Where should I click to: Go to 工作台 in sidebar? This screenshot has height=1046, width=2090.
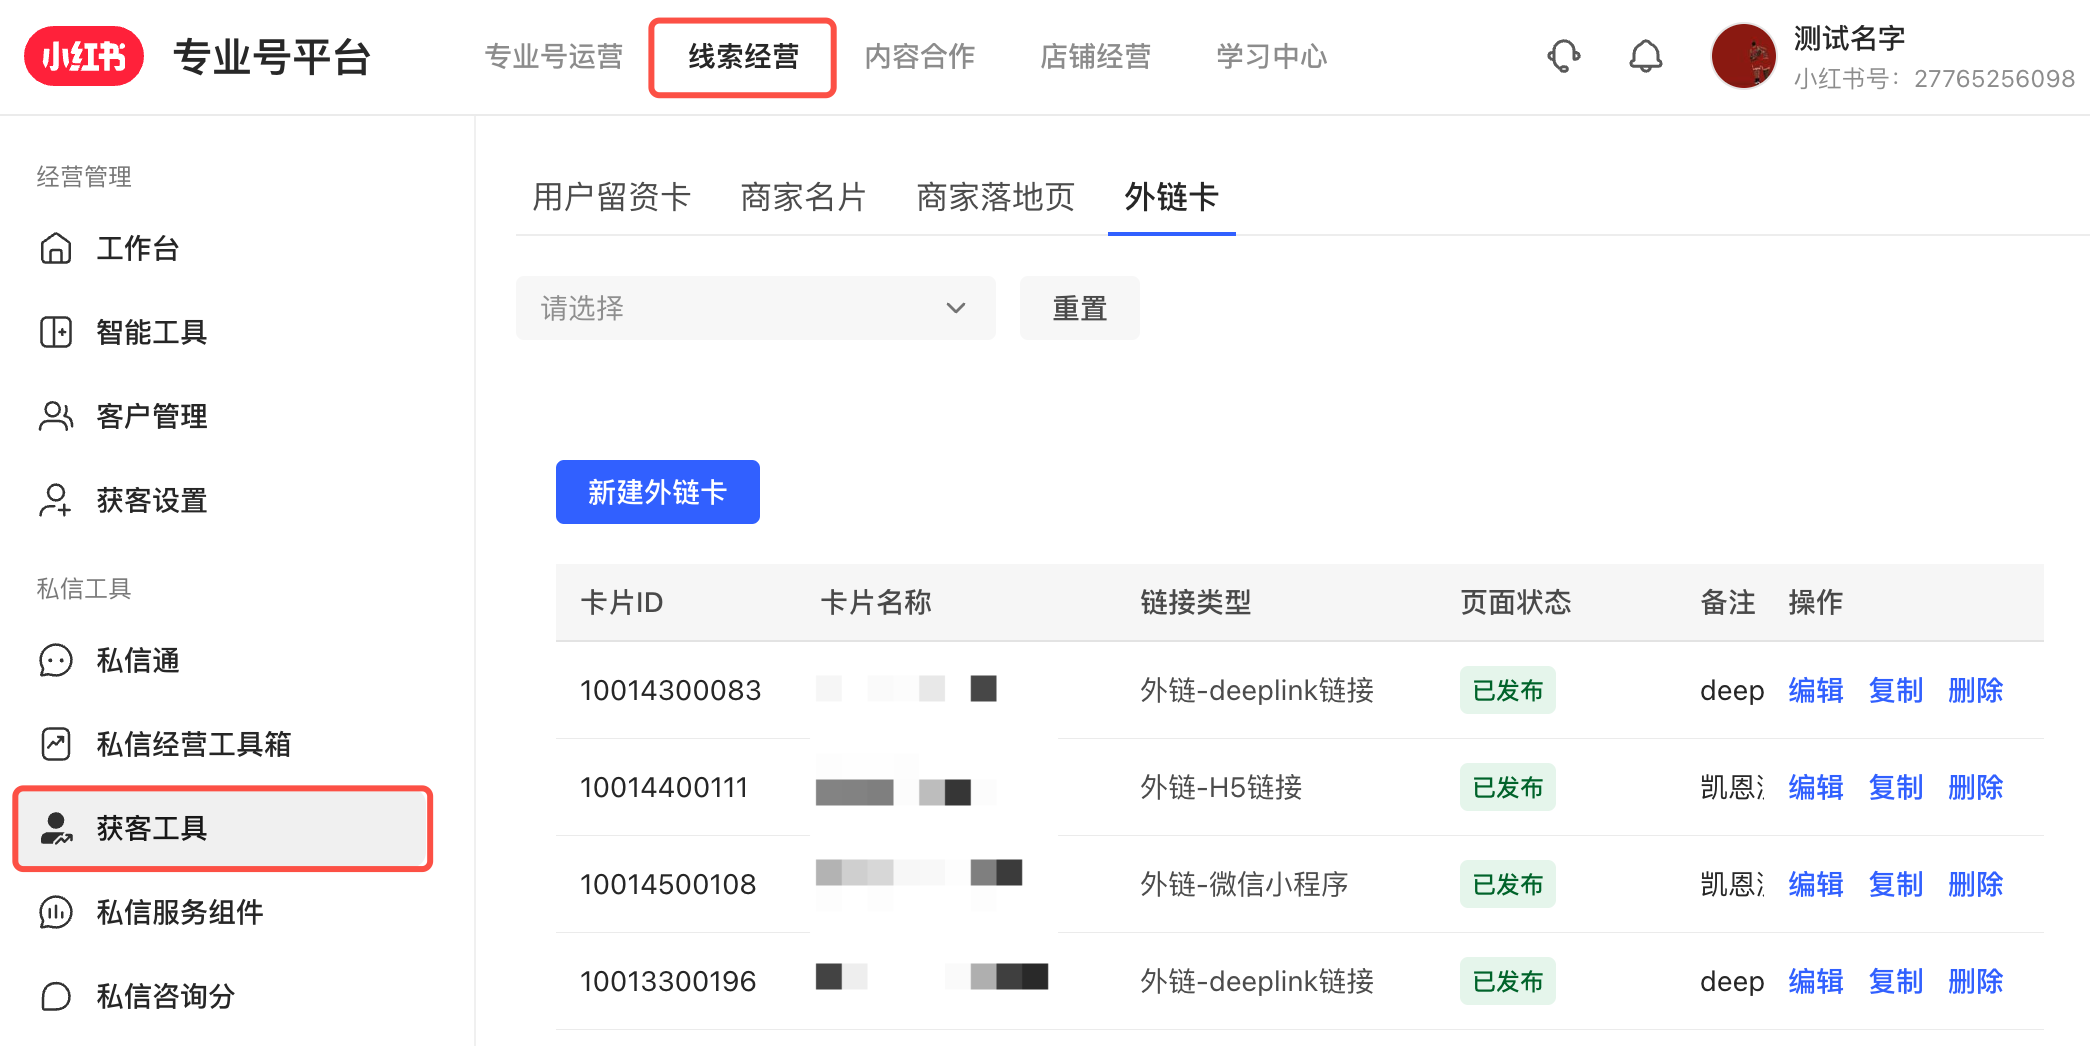pos(138,248)
